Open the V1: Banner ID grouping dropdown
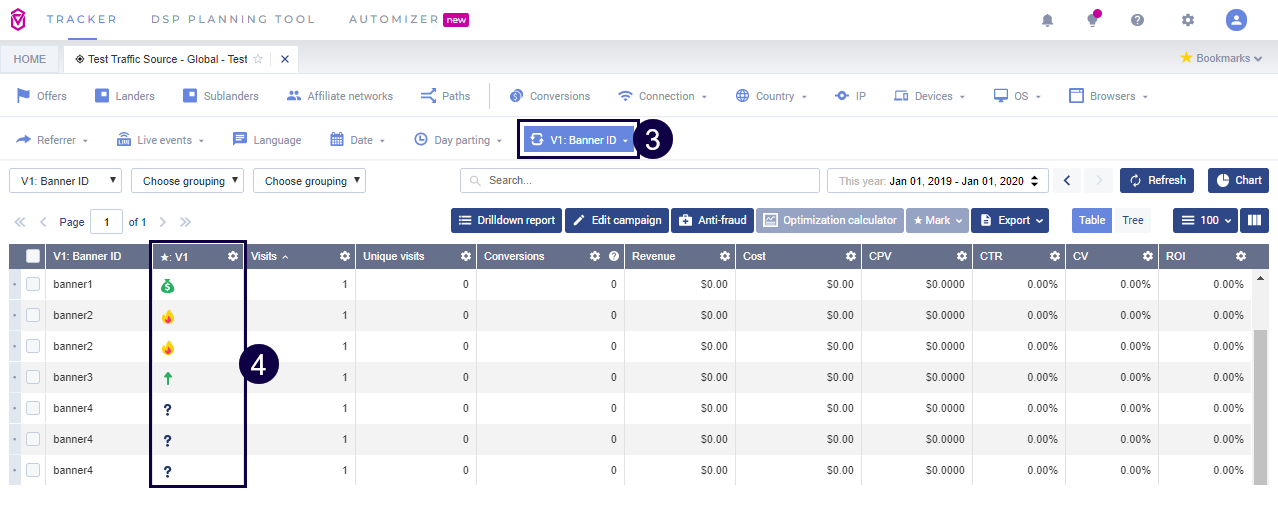This screenshot has height=523, width=1278. tap(66, 181)
